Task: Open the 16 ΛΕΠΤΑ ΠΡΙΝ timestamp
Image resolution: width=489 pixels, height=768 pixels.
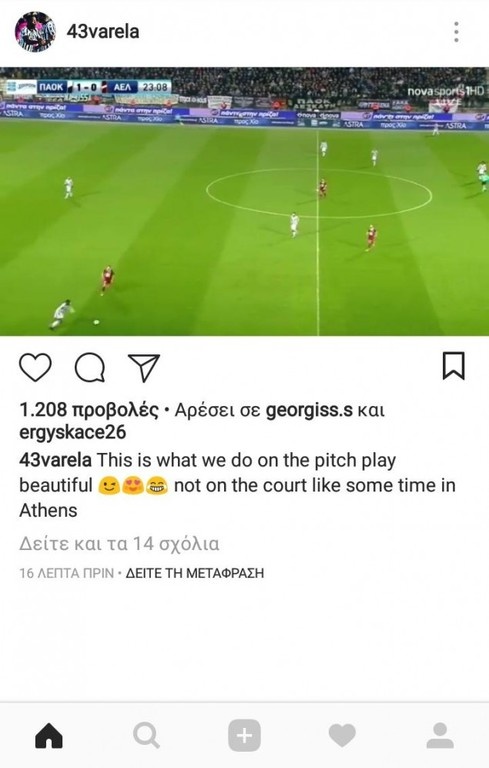Action: coord(66,573)
